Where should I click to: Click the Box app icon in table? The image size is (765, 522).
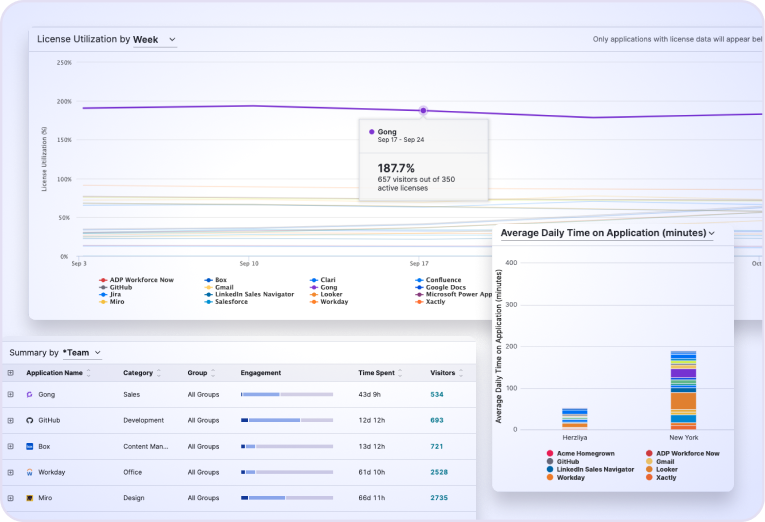click(x=29, y=446)
